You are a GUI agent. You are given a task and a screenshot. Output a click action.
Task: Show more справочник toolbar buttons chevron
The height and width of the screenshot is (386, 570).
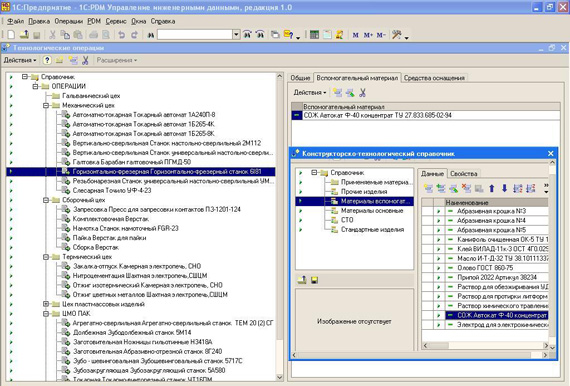[546, 188]
